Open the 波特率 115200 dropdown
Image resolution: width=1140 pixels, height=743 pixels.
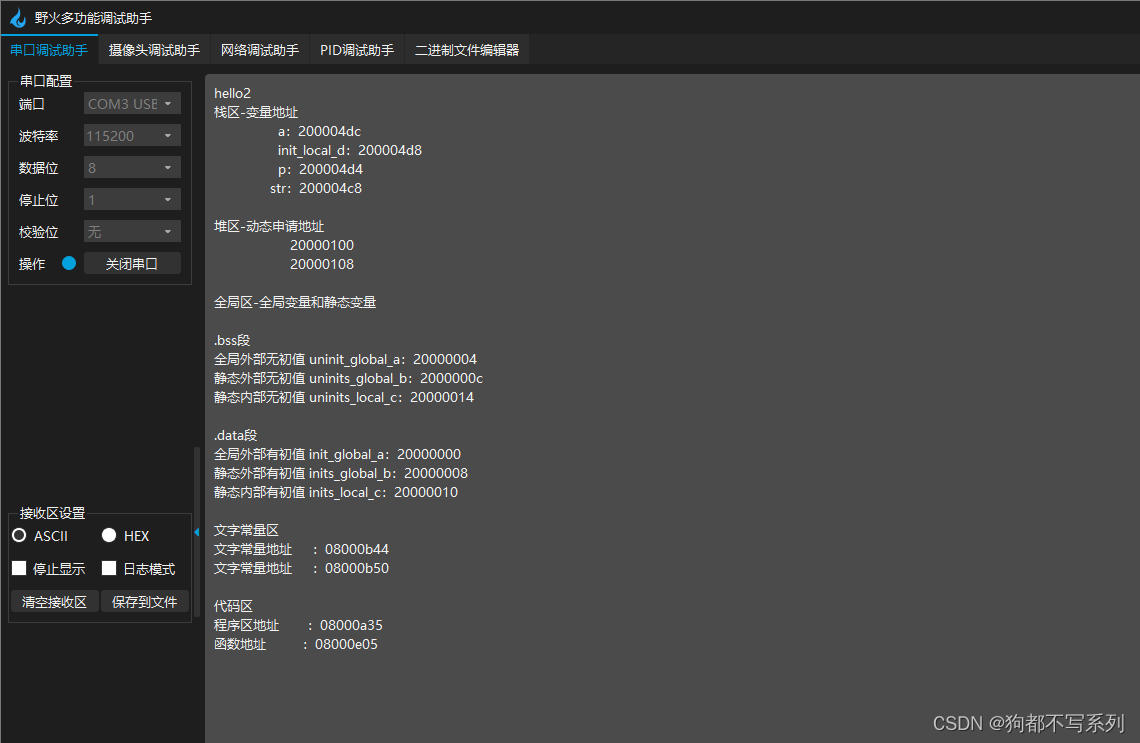tap(132, 136)
